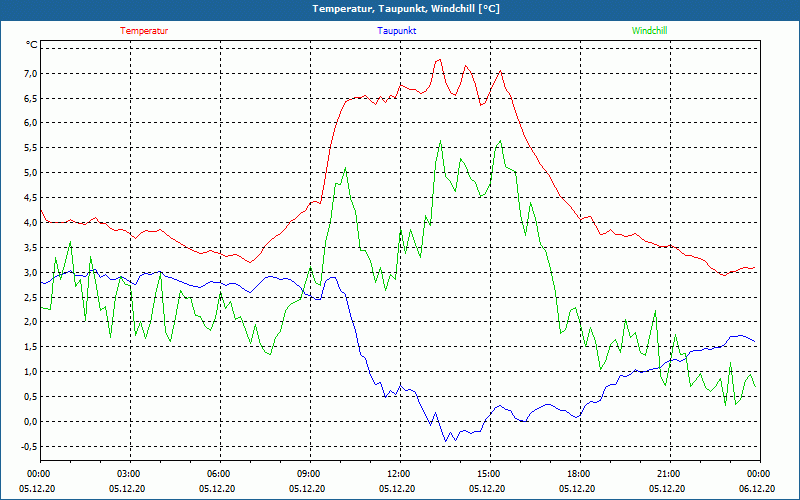
Task: Select the green 'Windchill' legend label
Action: pos(649,31)
